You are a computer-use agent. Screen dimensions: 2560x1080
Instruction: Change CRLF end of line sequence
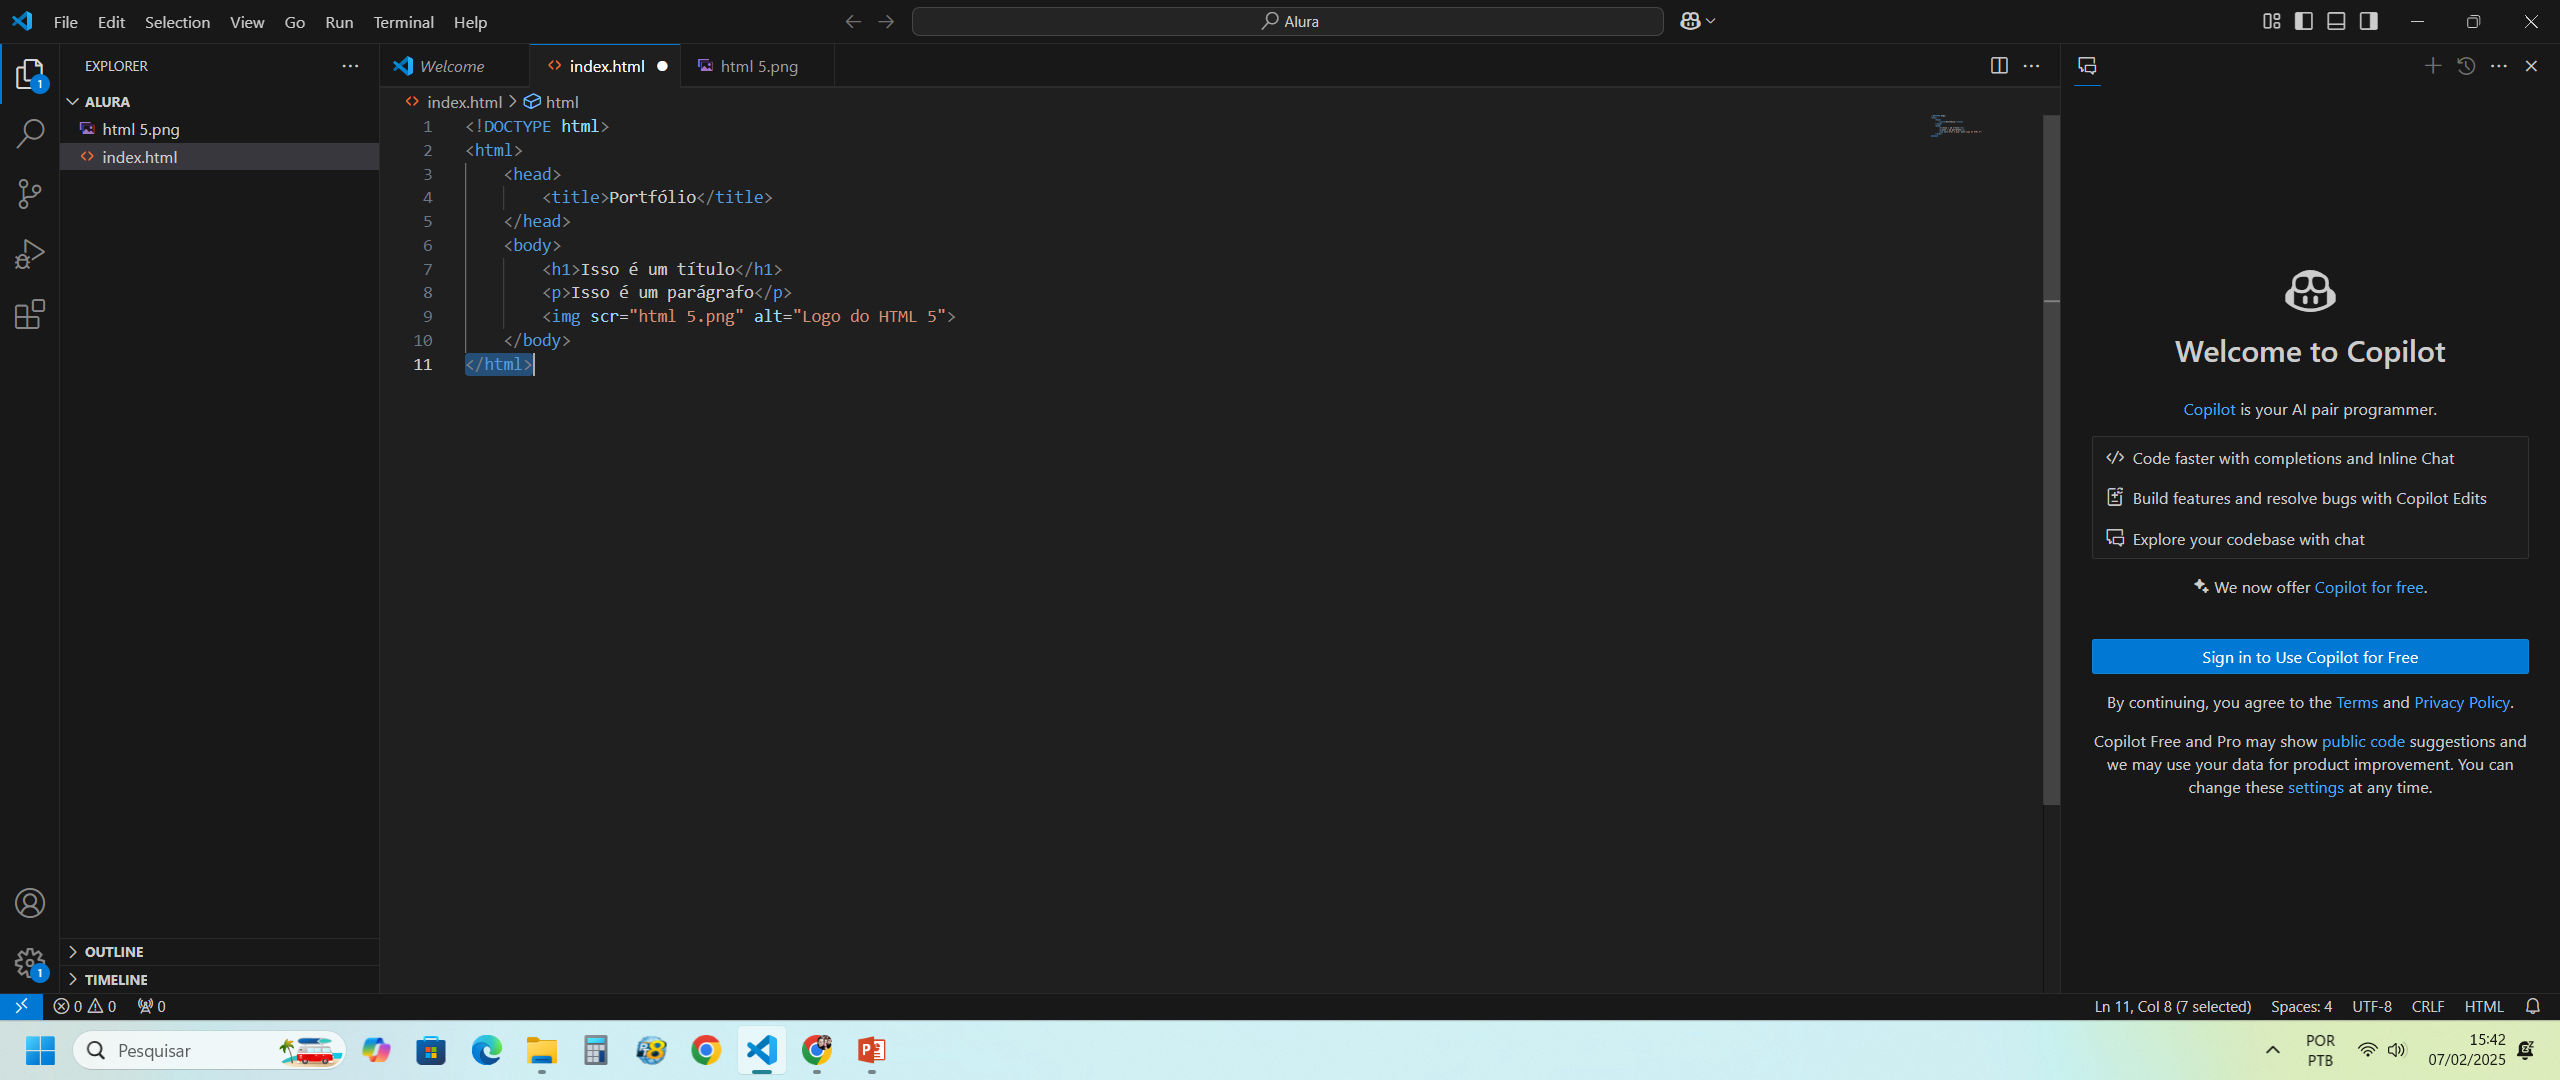[x=2428, y=1006]
